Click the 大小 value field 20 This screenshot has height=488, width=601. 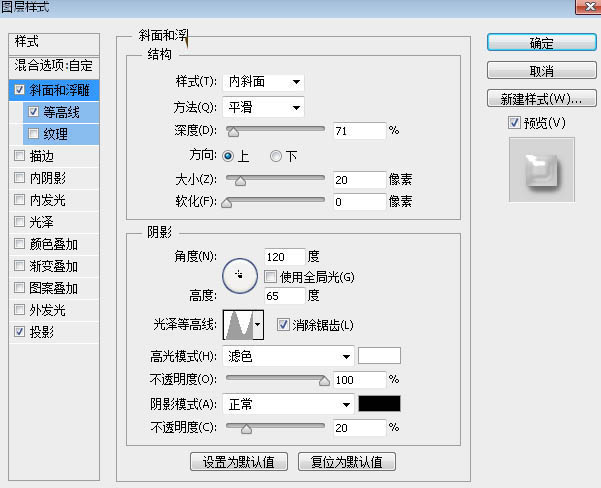pos(360,180)
